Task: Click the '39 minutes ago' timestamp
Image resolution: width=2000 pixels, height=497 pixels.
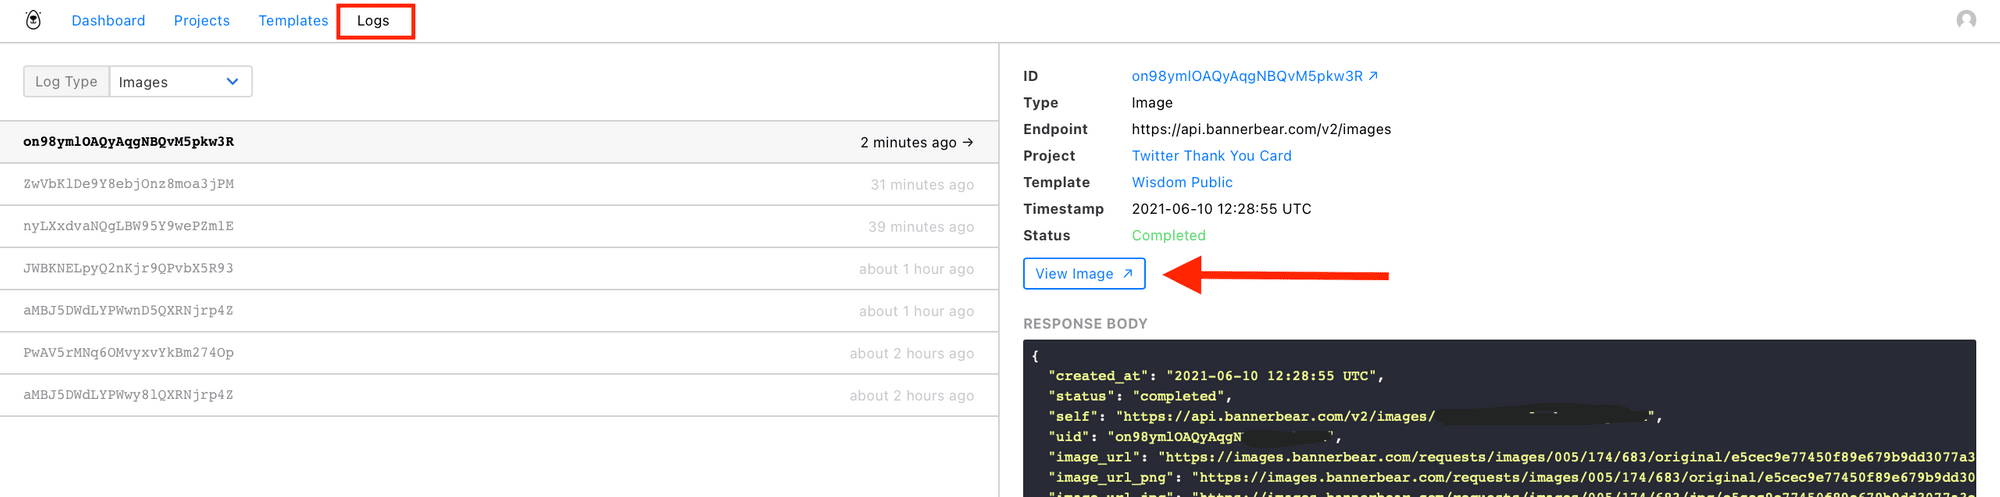Action: point(921,227)
